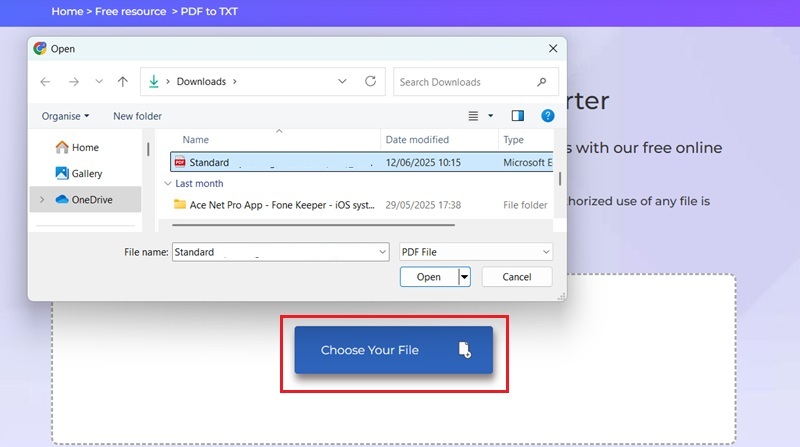This screenshot has width=800, height=447.
Task: Collapse the Last month group
Action: click(167, 184)
